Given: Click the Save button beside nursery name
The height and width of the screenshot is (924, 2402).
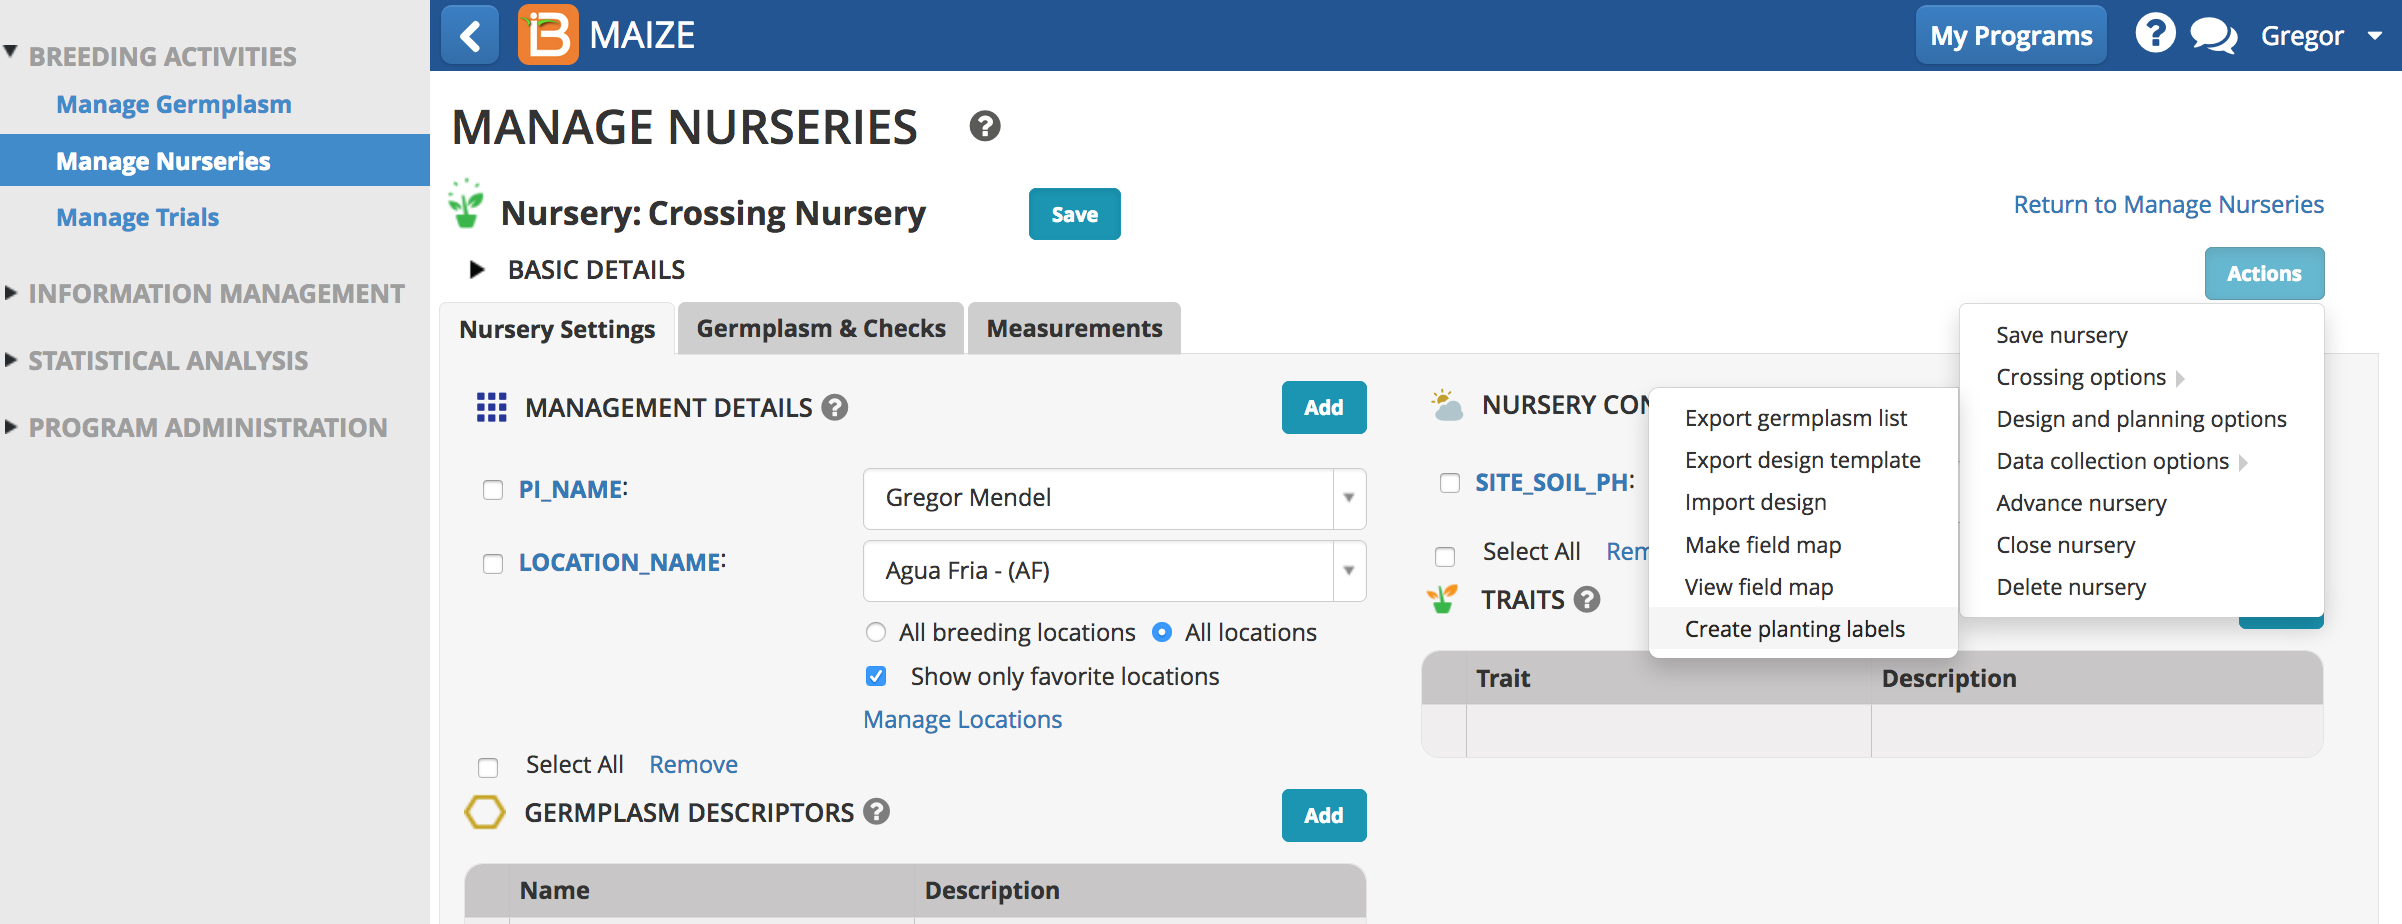Looking at the screenshot, I should click(x=1074, y=214).
